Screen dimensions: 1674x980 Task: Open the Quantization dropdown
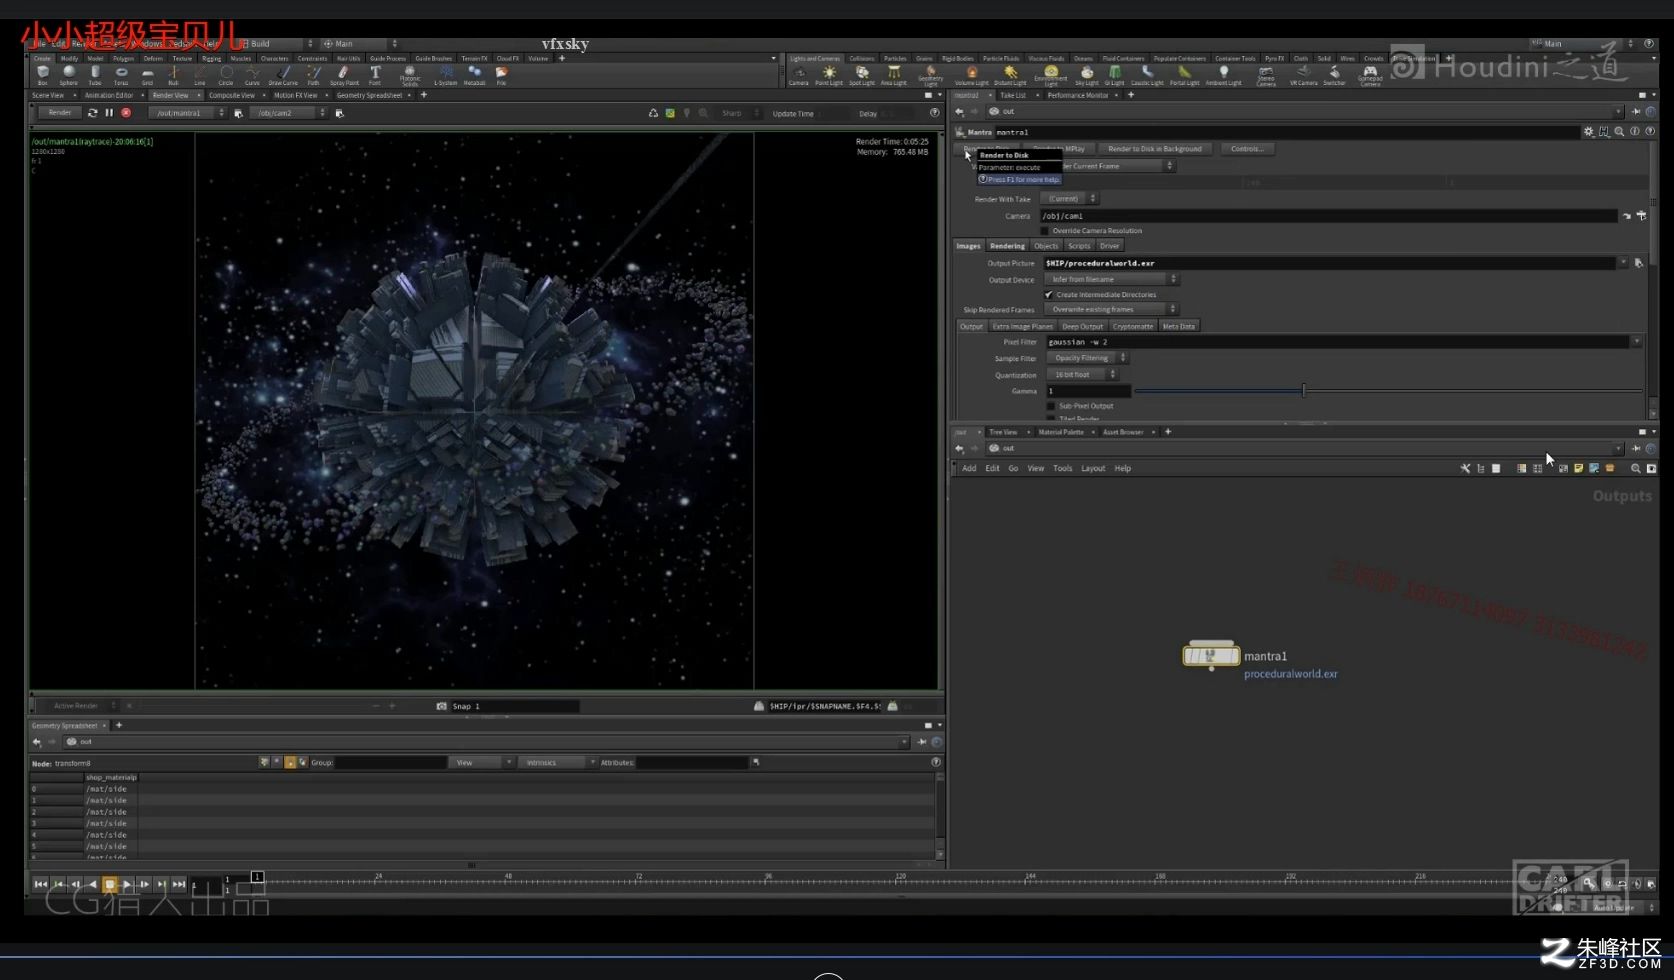(1082, 375)
